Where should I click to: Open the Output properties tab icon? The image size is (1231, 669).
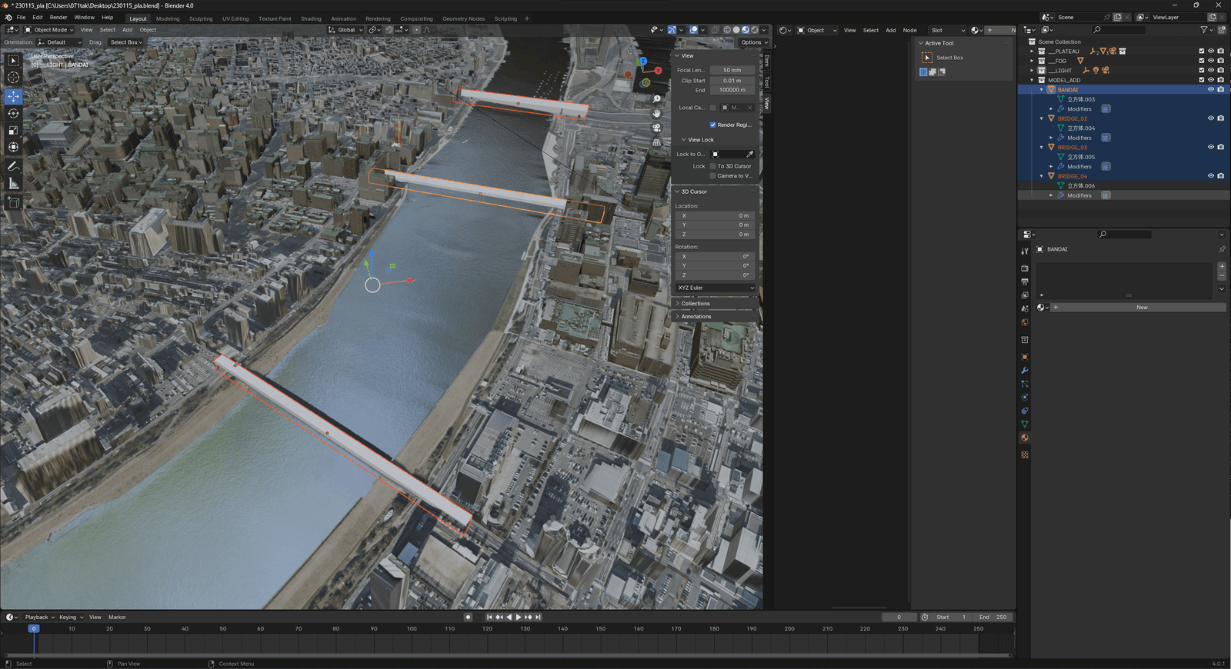coord(1025,282)
